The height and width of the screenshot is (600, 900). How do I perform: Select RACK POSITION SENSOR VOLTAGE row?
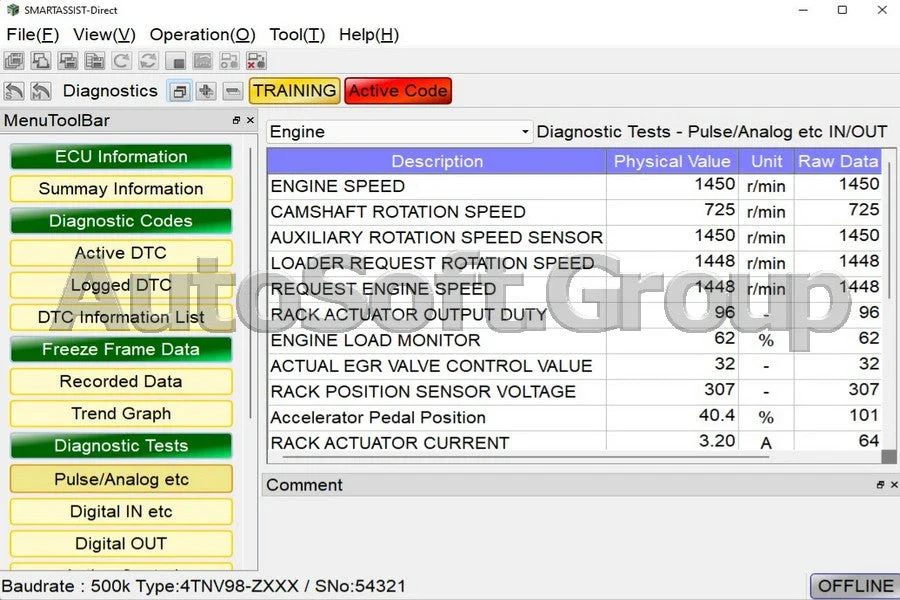pos(575,392)
